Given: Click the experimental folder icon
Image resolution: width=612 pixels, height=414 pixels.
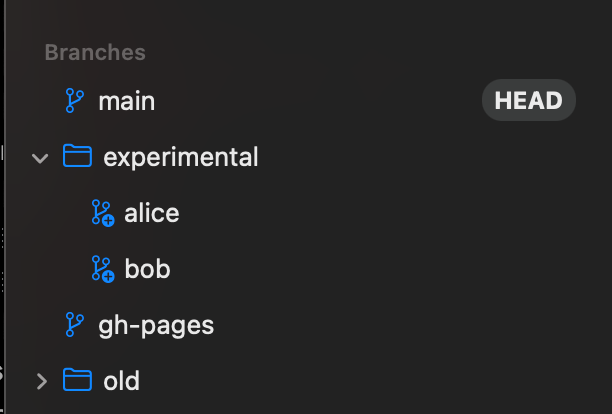Looking at the screenshot, I should [77, 157].
